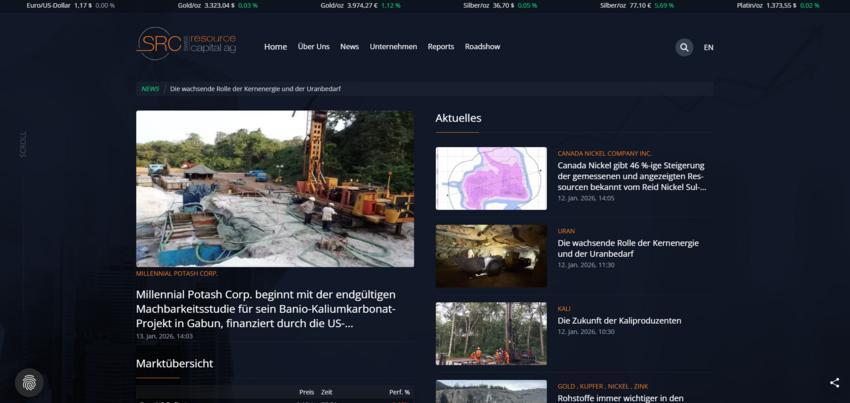Viewport: 850px width, 403px height.
Task: Open Die Zukunft der Kaliproduzenten article
Action: pos(619,321)
